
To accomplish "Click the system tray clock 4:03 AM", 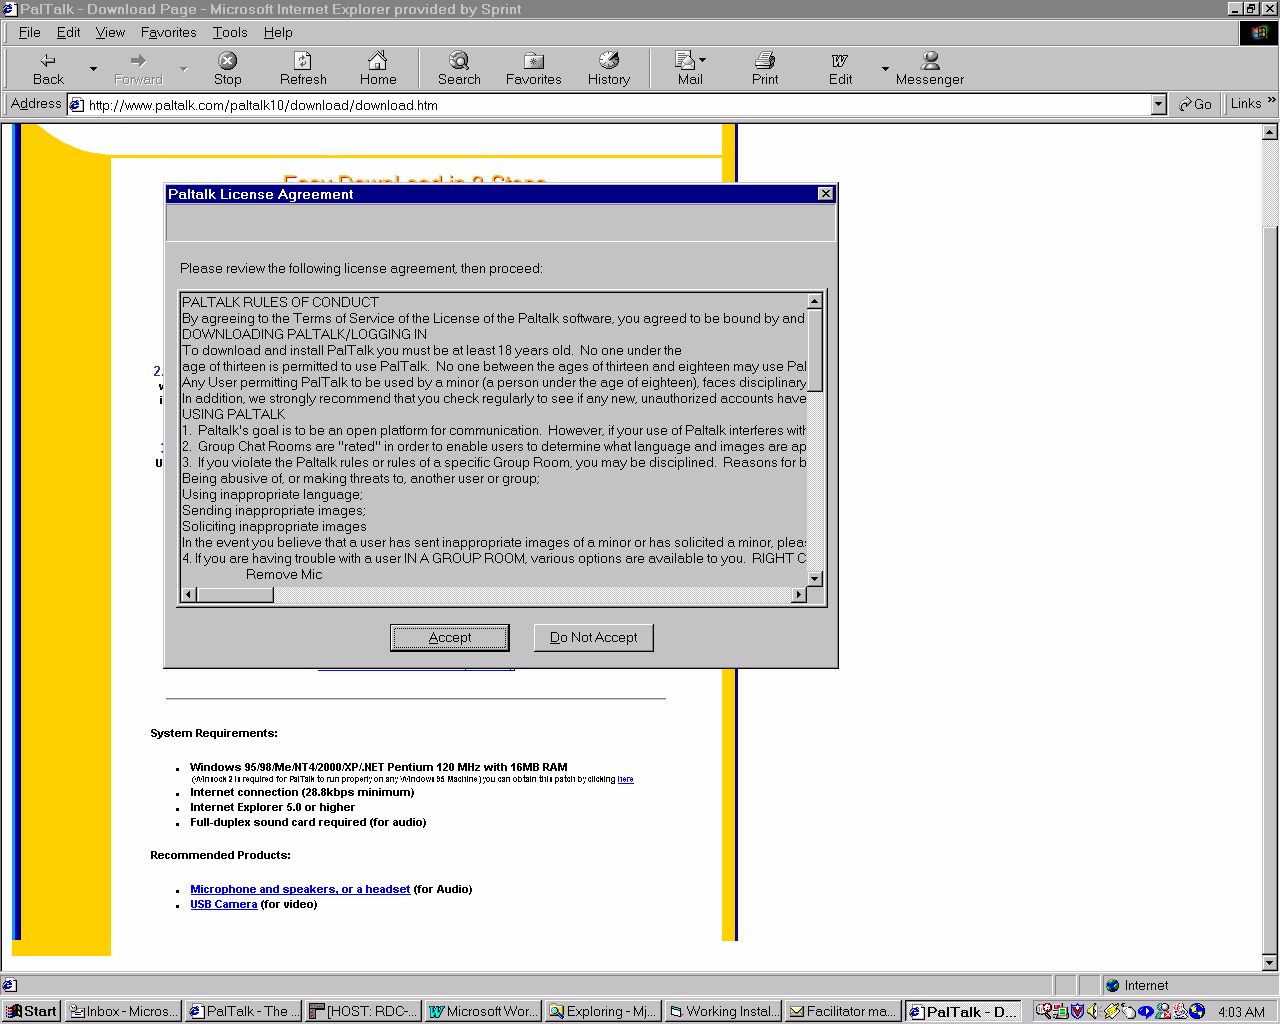I will pyautogui.click(x=1241, y=1012).
